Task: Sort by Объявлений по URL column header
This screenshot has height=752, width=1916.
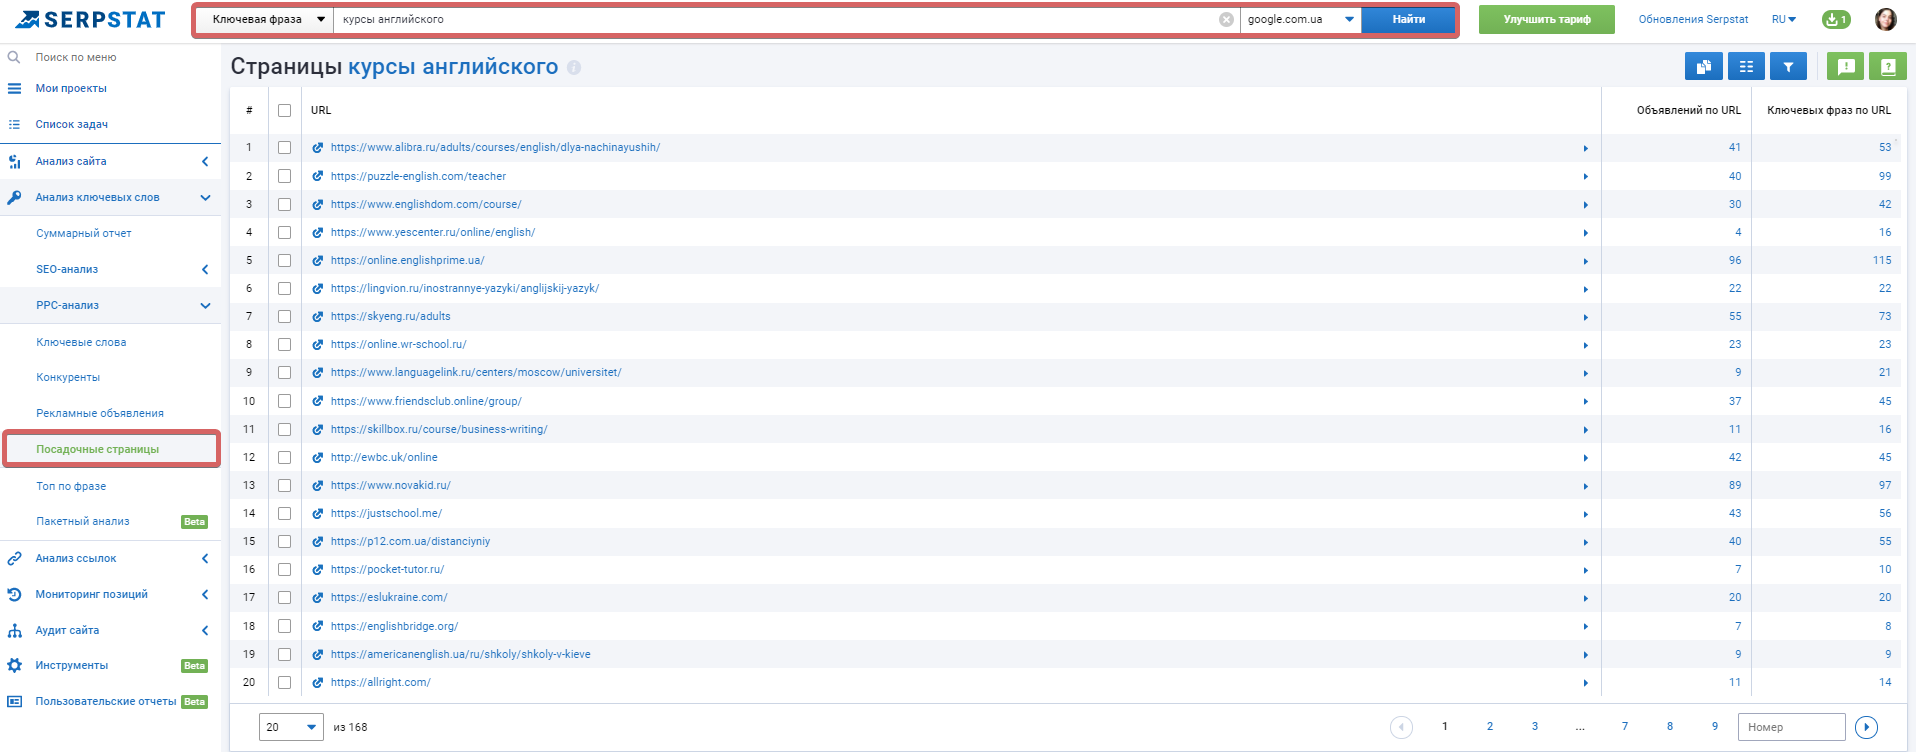Action: [x=1688, y=110]
